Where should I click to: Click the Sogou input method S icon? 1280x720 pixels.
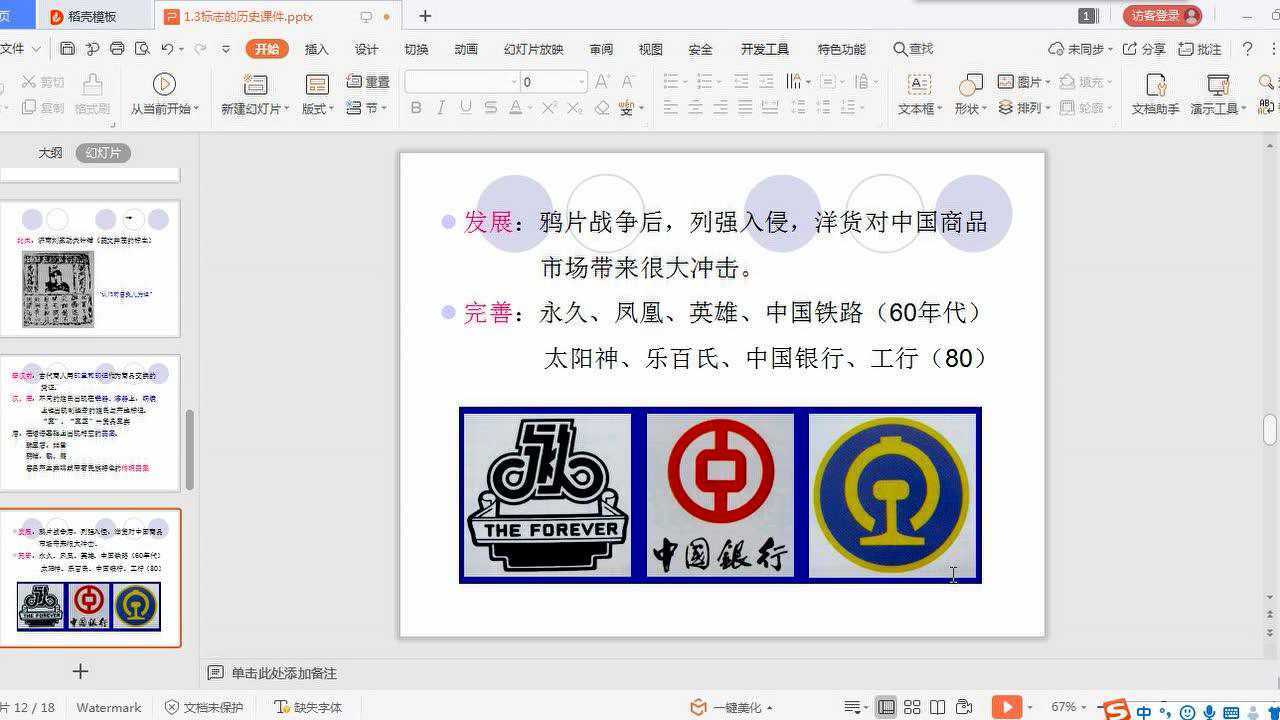[x=1118, y=710]
